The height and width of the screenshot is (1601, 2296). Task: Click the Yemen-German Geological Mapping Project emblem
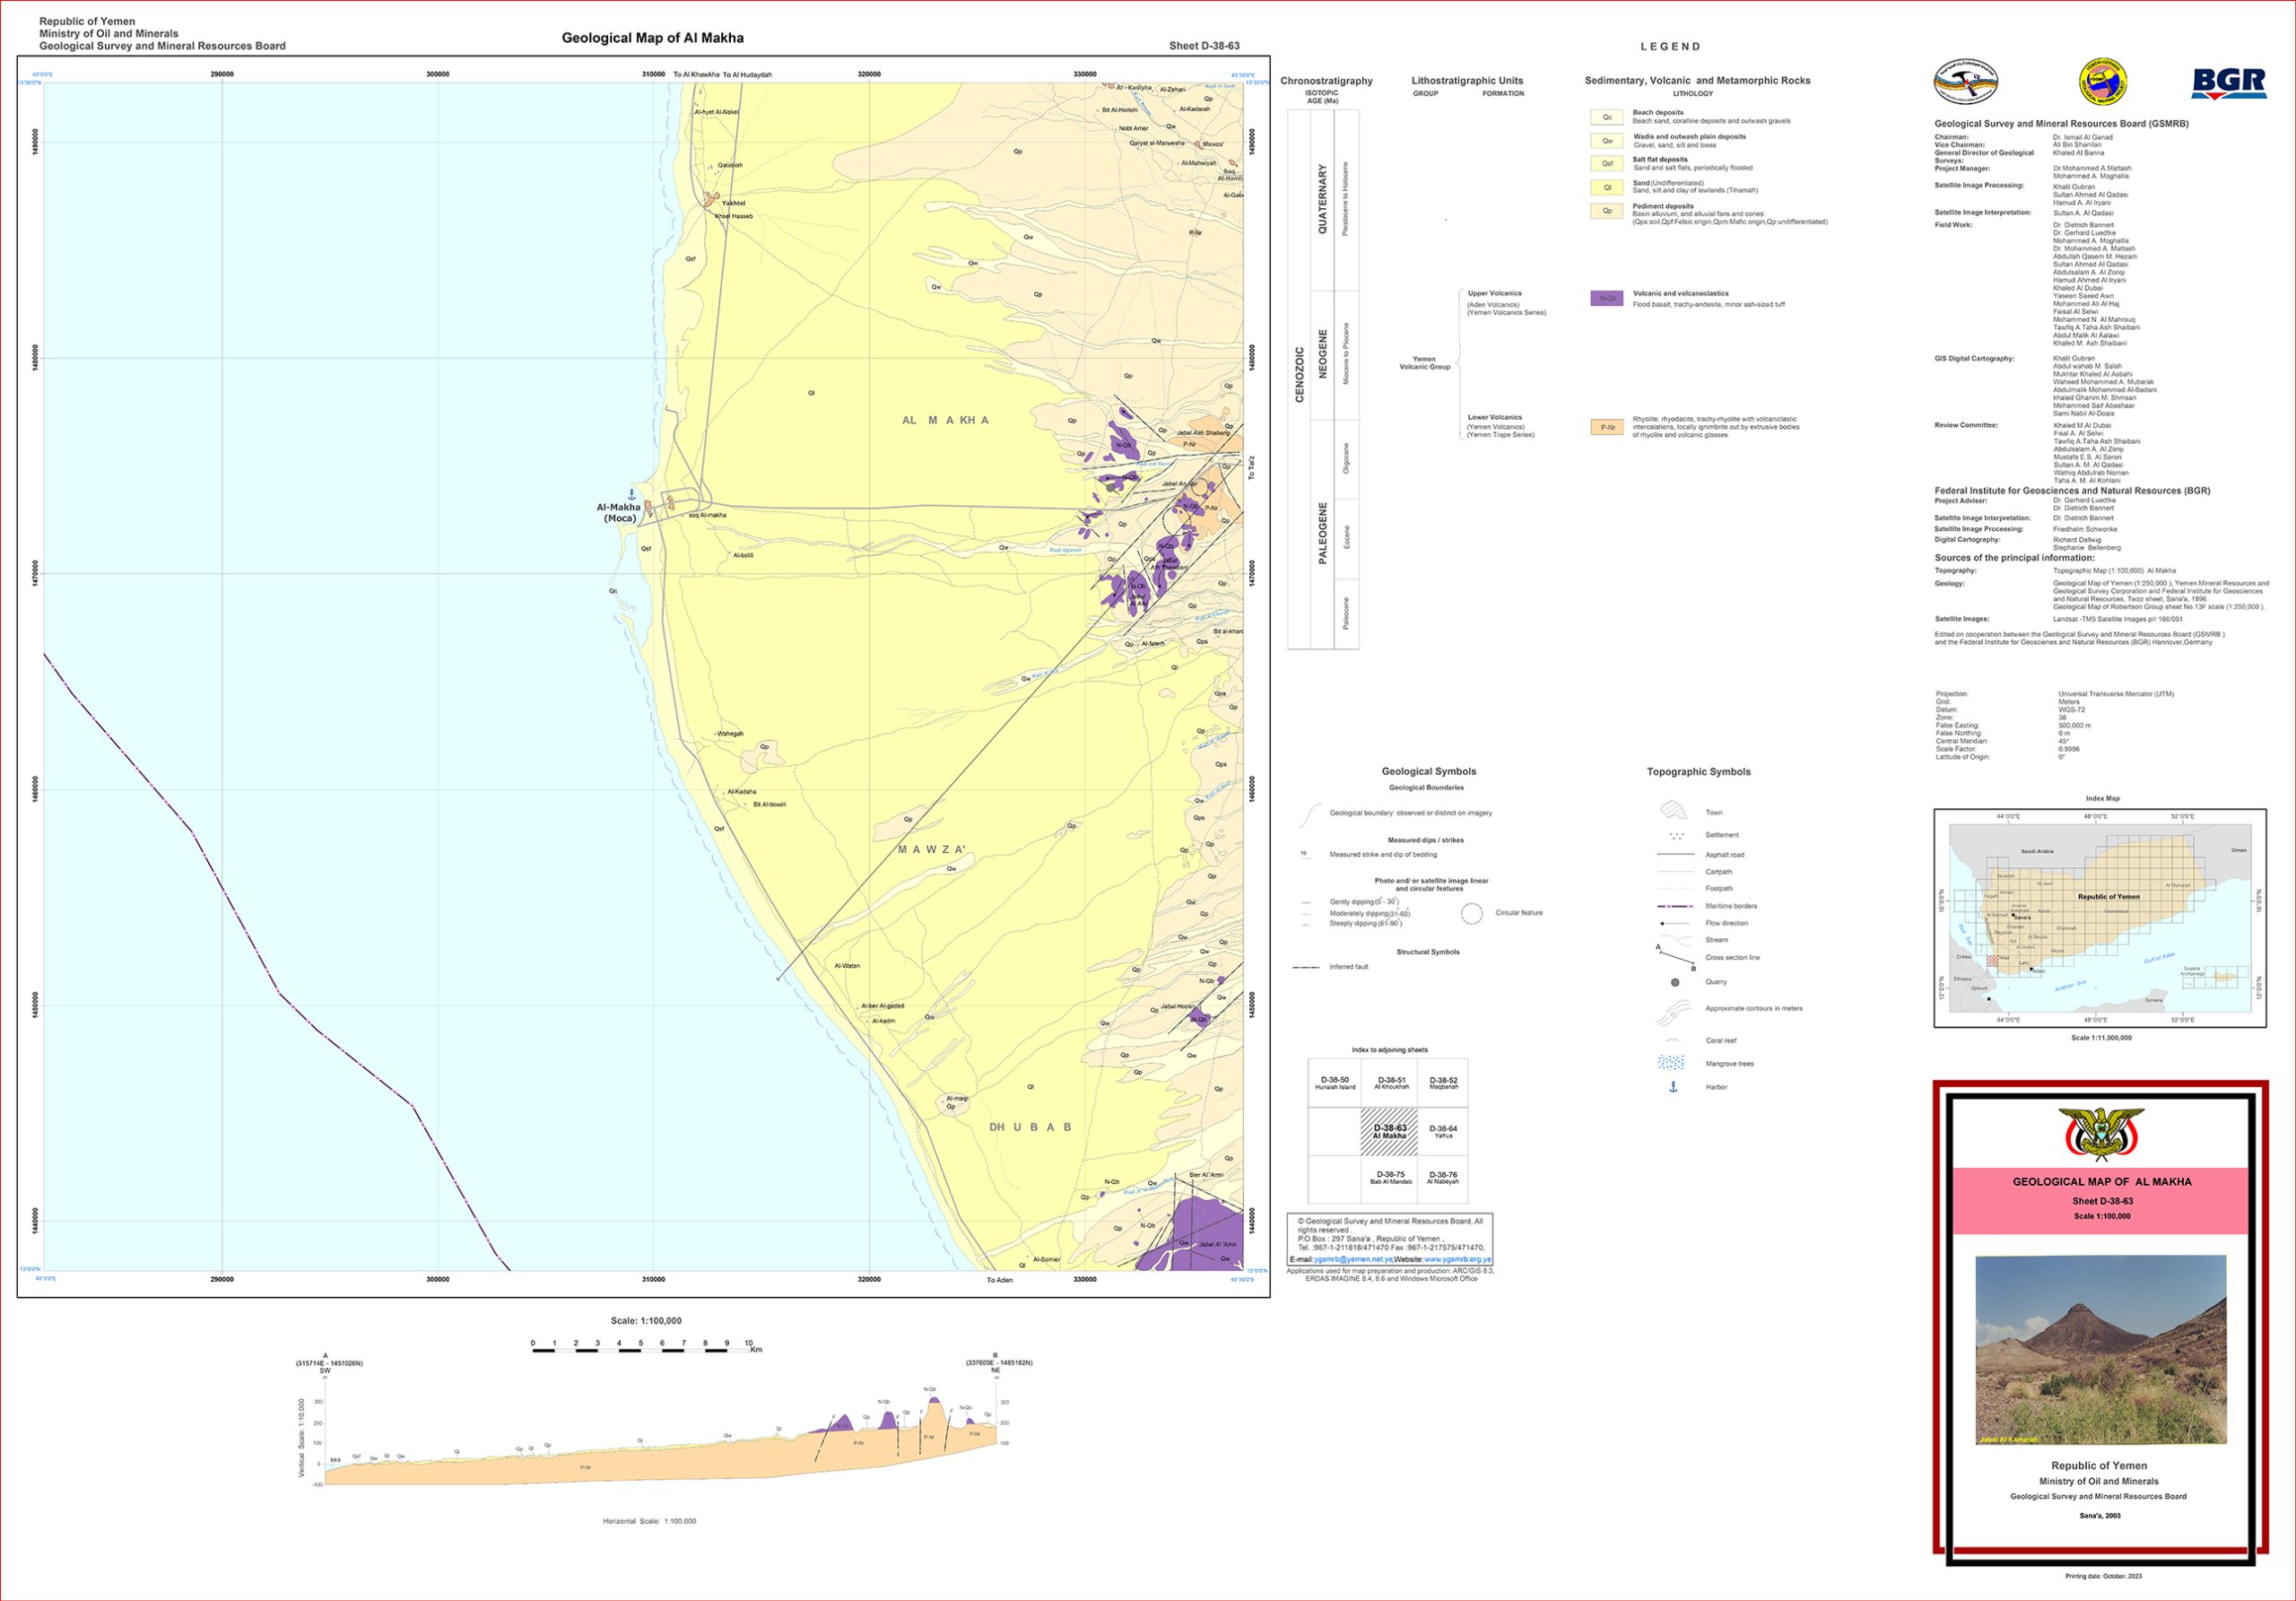(2102, 82)
